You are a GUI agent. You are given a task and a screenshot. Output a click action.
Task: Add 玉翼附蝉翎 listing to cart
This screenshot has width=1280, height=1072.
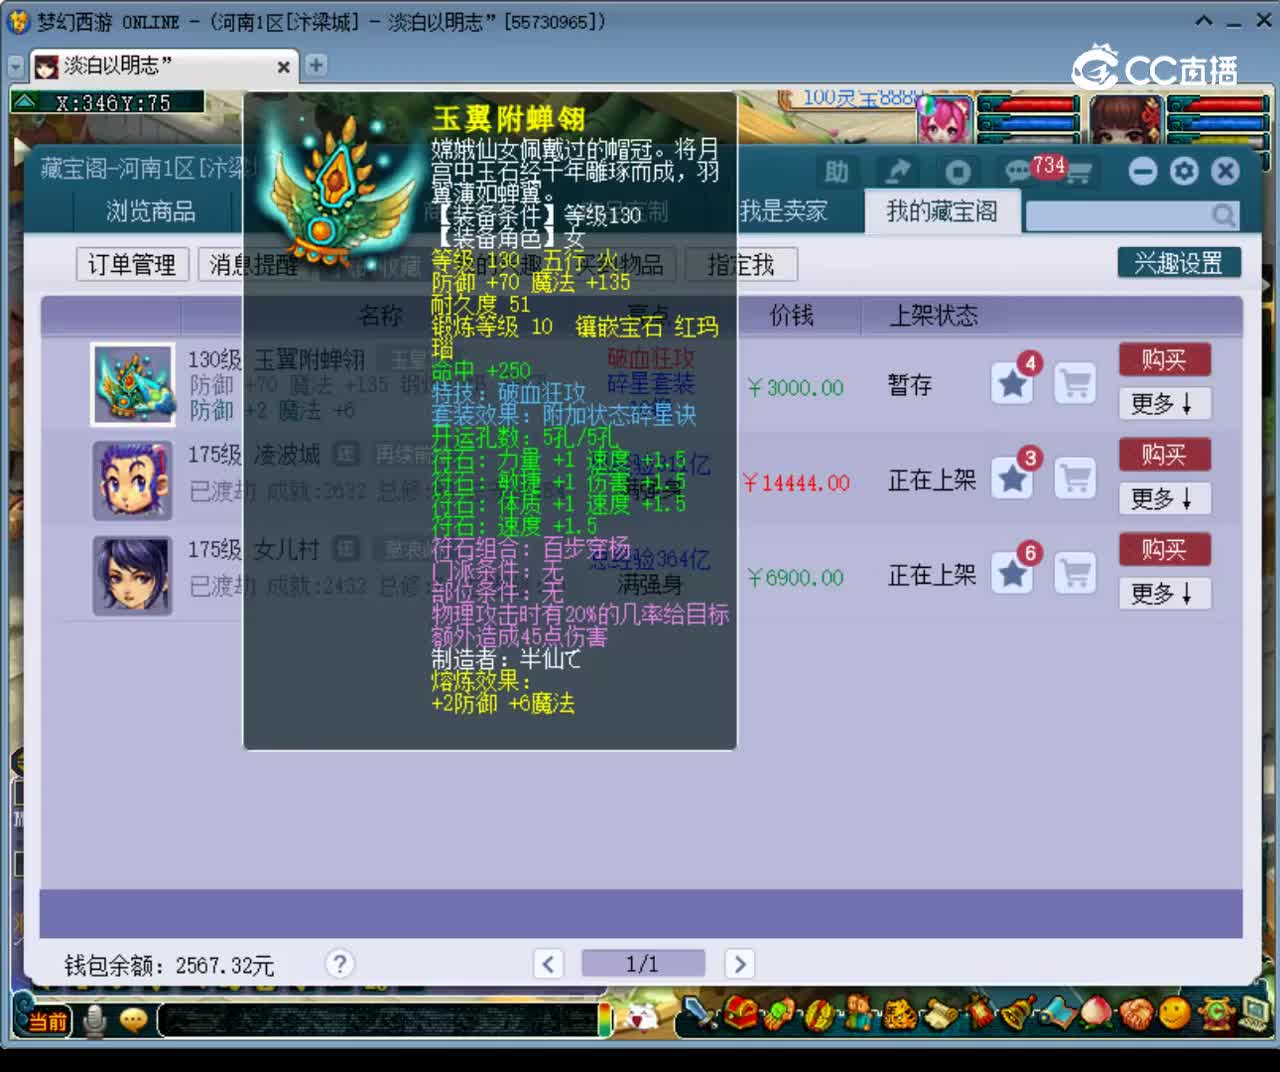[1076, 383]
